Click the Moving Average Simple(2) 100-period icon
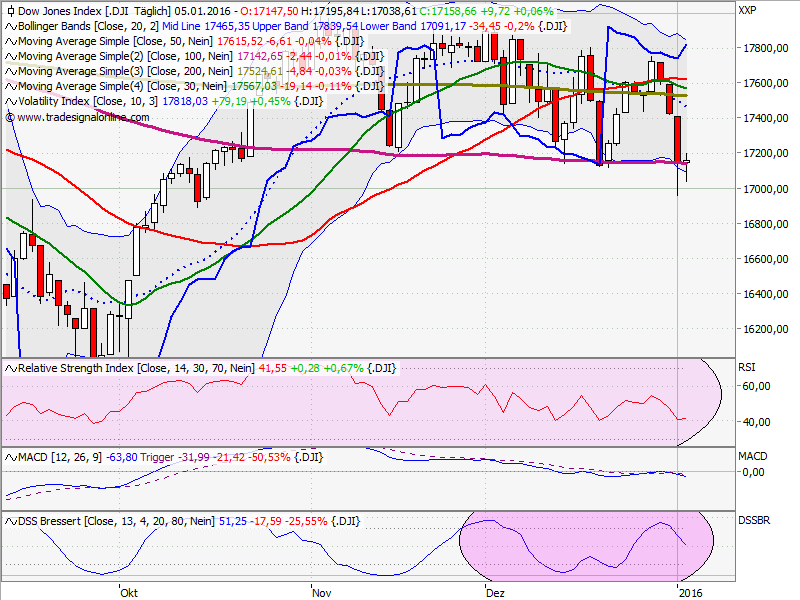Image resolution: width=800 pixels, height=600 pixels. tap(10, 56)
